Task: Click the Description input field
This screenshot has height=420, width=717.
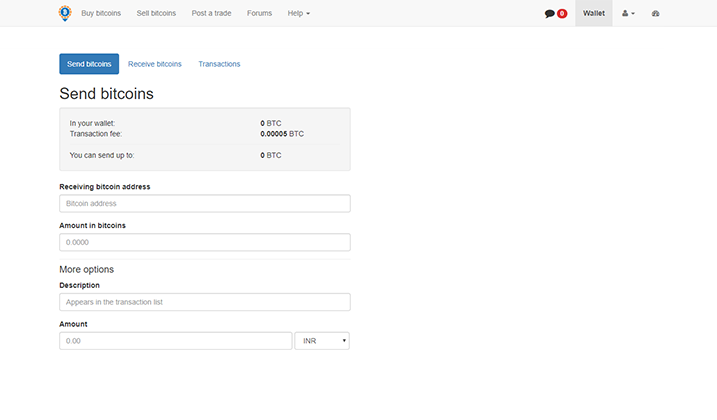Action: (x=205, y=302)
